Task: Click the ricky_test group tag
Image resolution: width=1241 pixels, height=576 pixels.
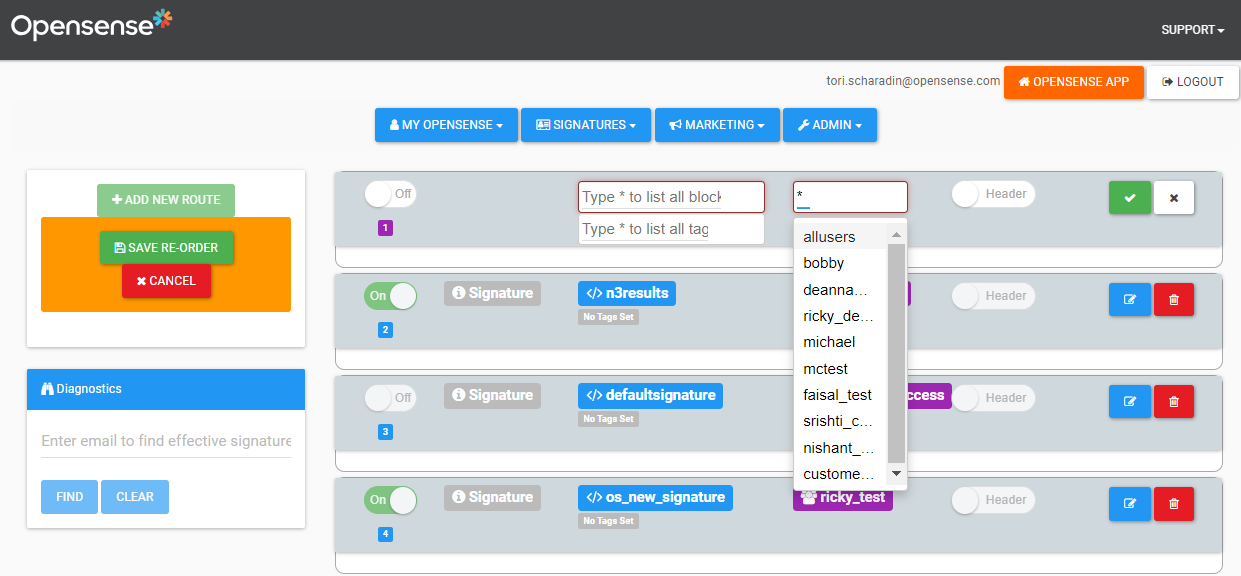Action: pos(843,498)
